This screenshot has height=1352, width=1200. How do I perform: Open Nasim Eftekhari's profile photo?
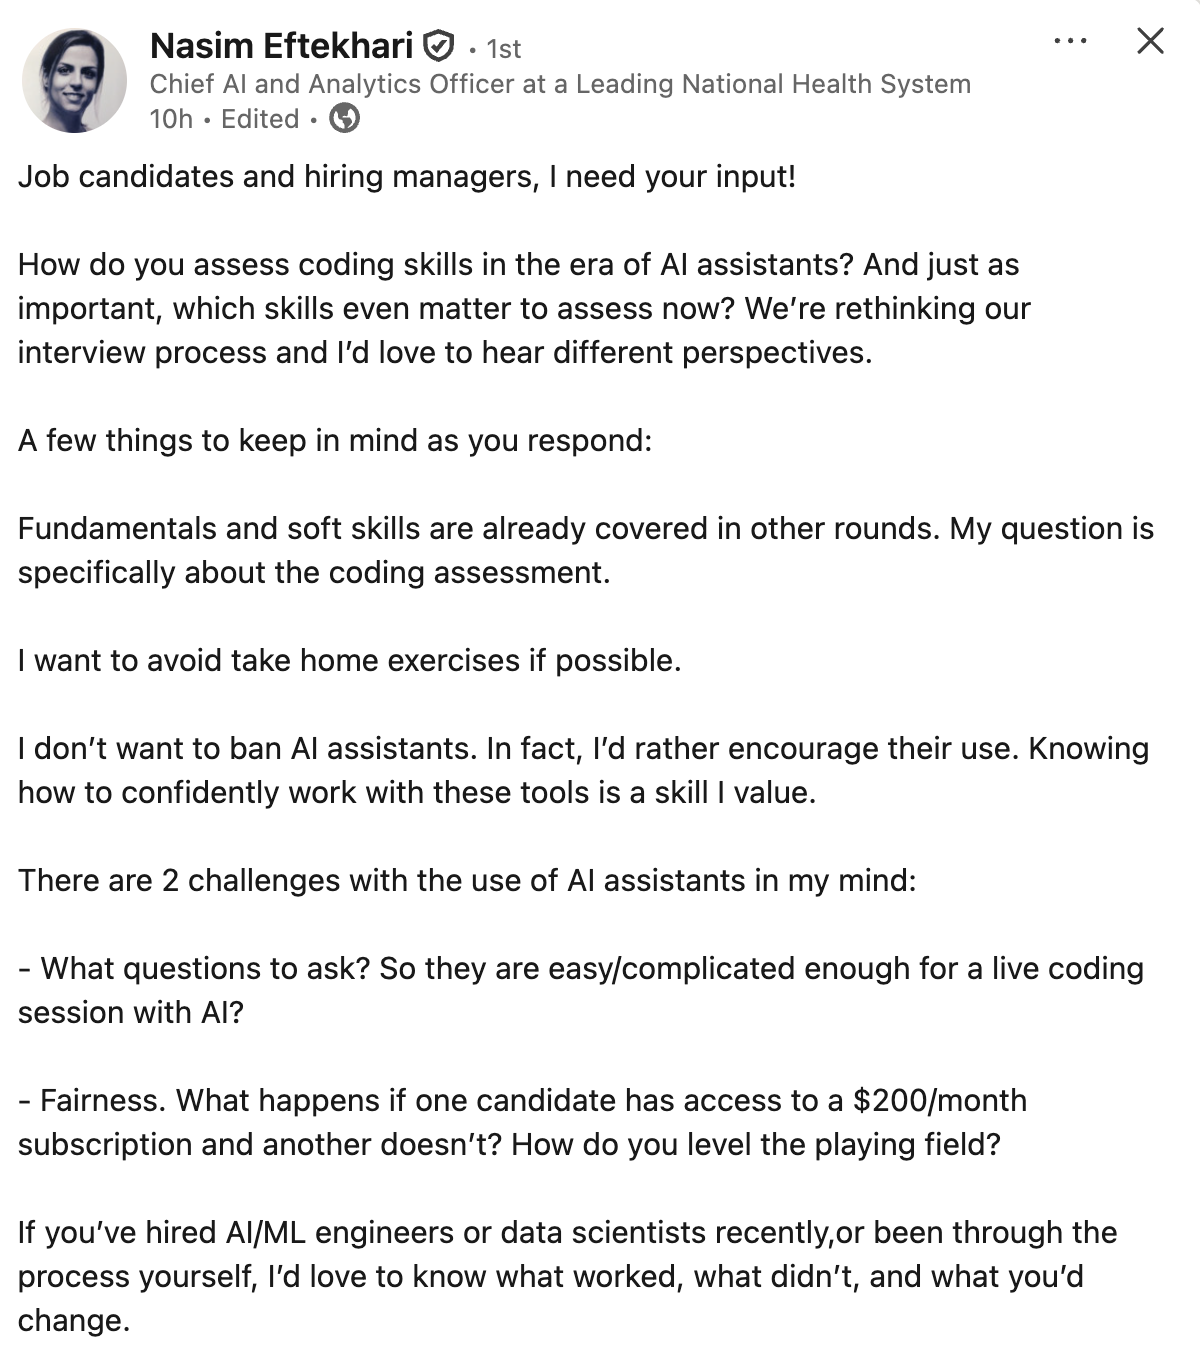(x=74, y=81)
